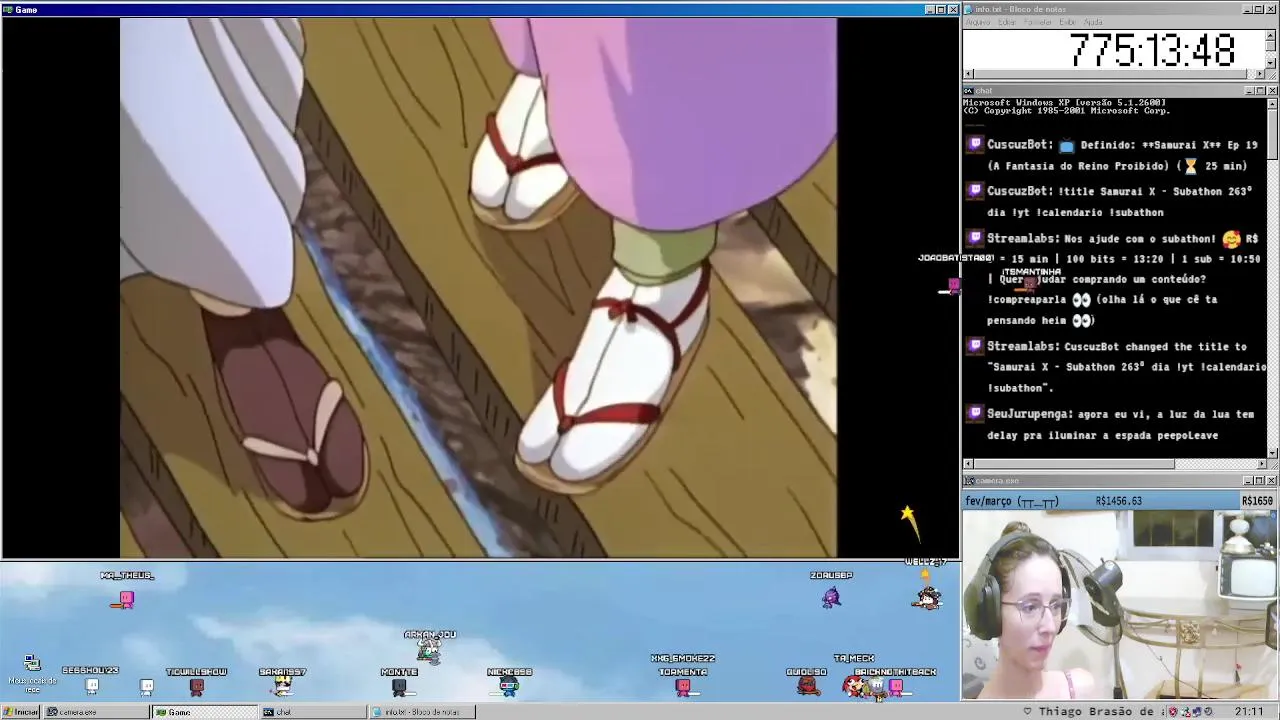
Task: Open the Editar menu in Bloco de notas
Action: pos(1007,22)
